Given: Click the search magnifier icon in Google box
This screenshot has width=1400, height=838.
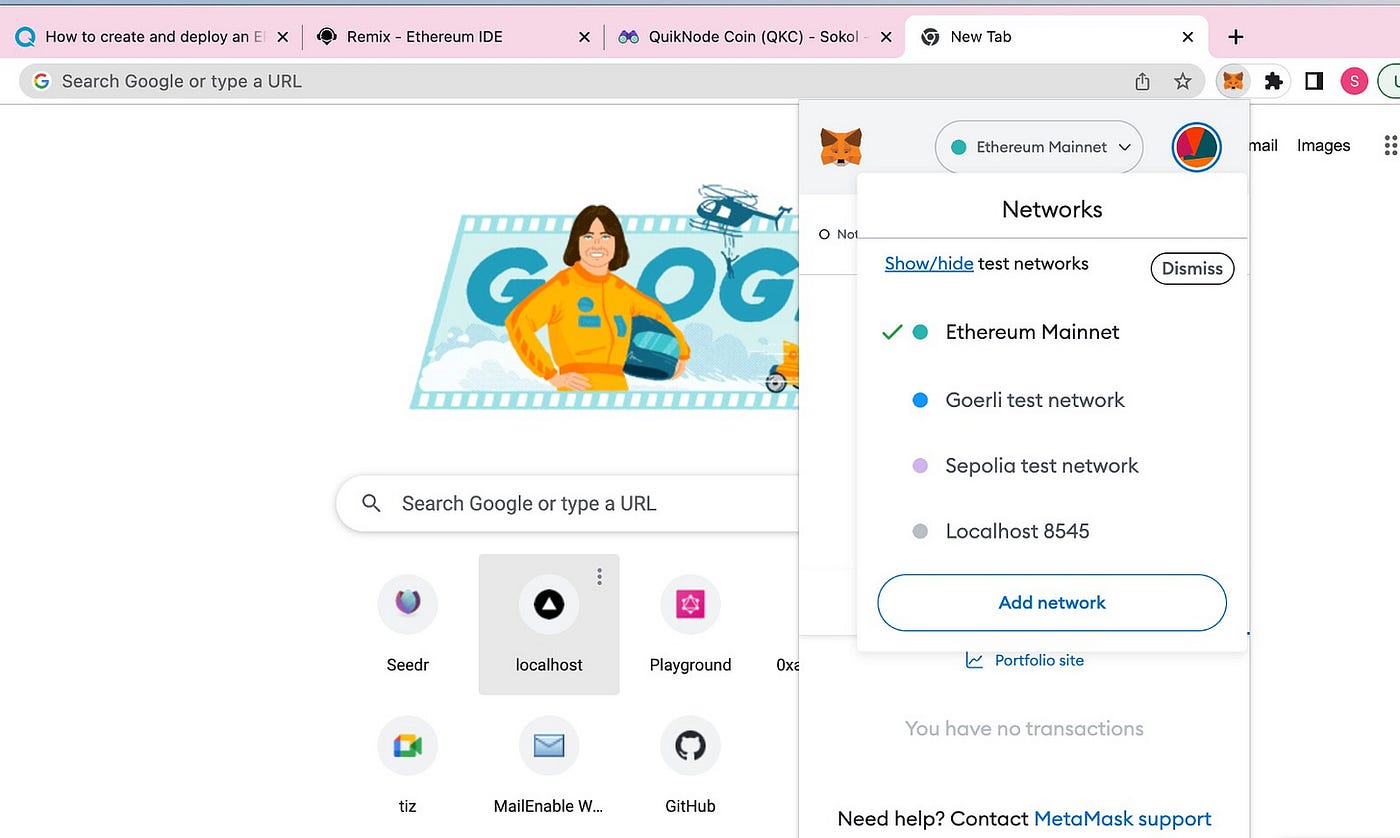Looking at the screenshot, I should pos(371,503).
